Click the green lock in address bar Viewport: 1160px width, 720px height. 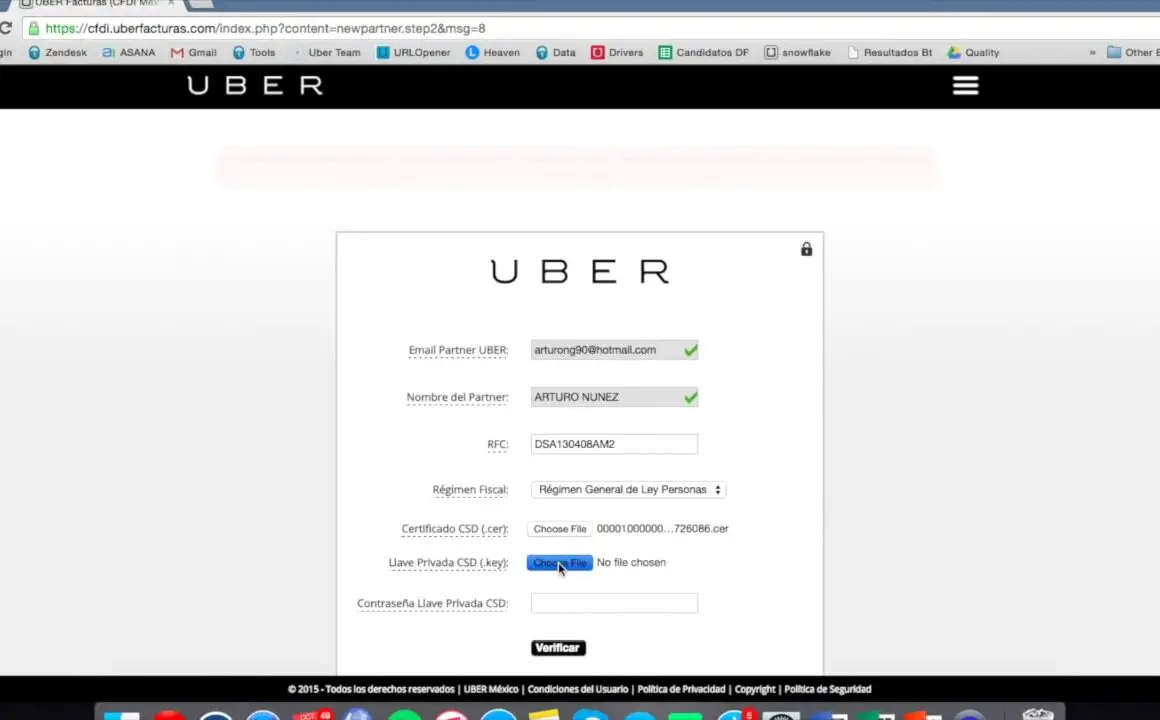(x=33, y=28)
